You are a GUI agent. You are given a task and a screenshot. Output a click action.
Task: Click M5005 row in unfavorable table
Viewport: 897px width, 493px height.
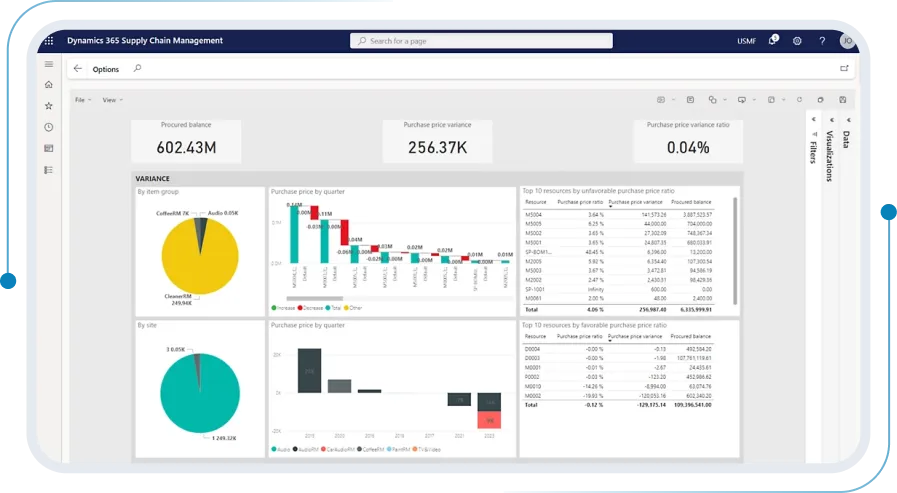(618, 224)
